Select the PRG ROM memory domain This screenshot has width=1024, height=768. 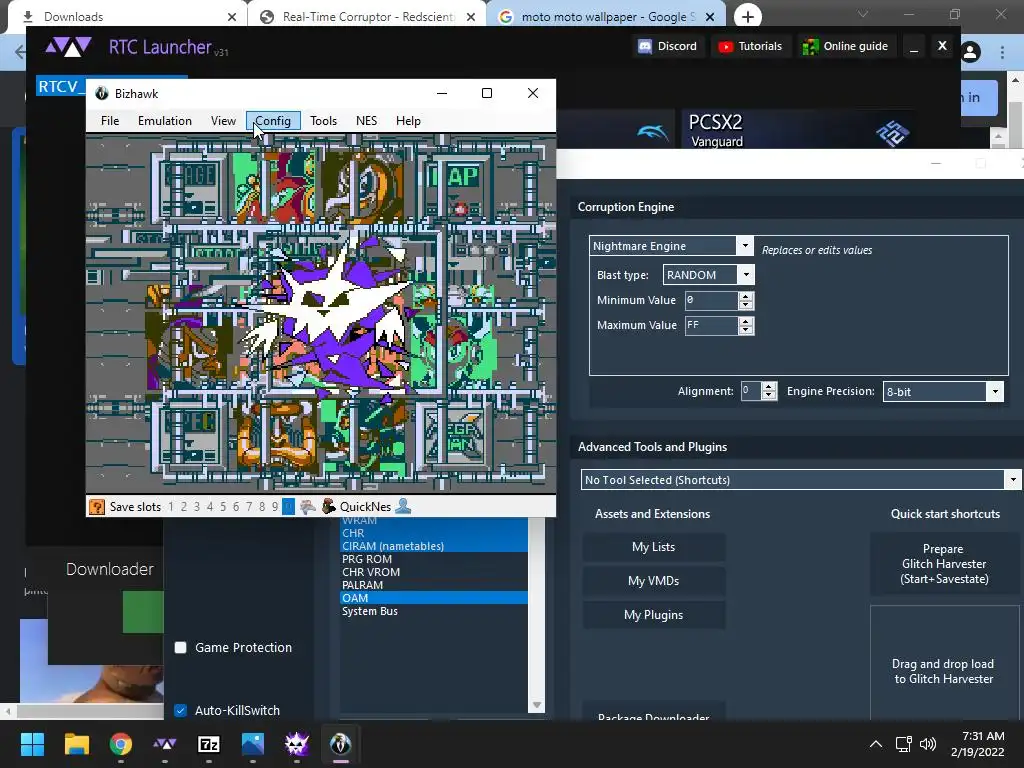(434, 559)
